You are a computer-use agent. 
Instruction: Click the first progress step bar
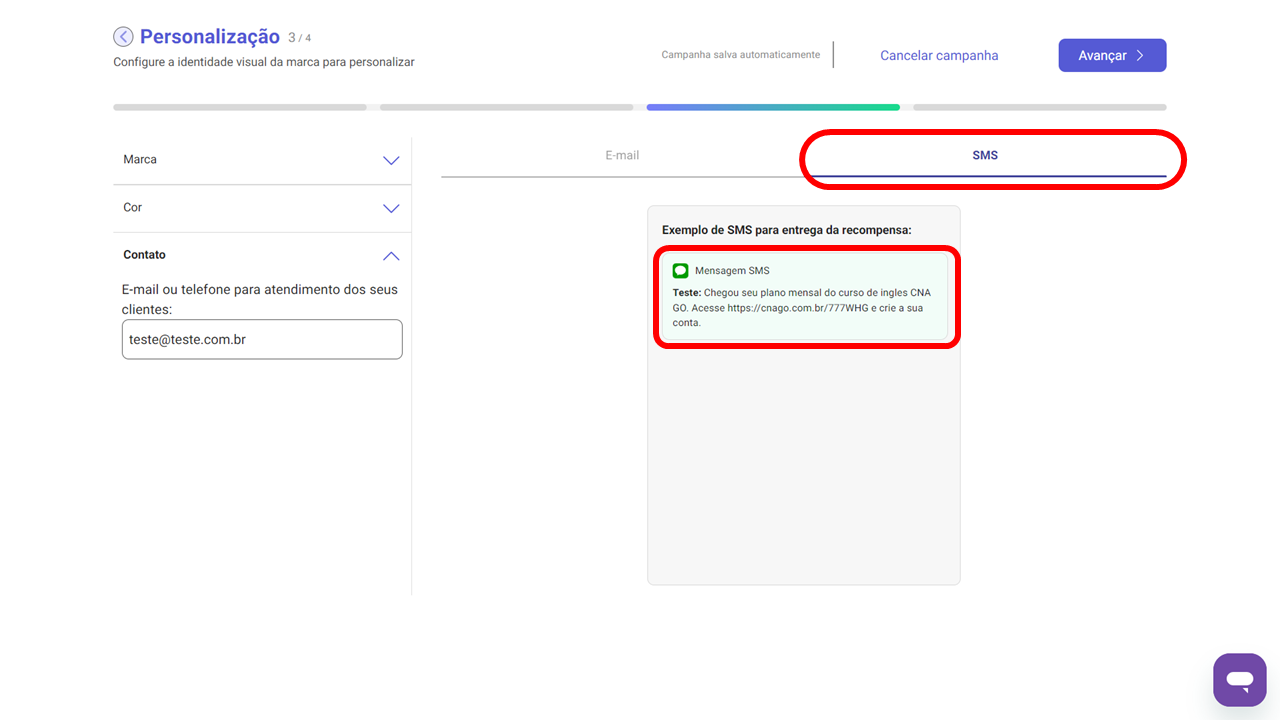pos(240,107)
